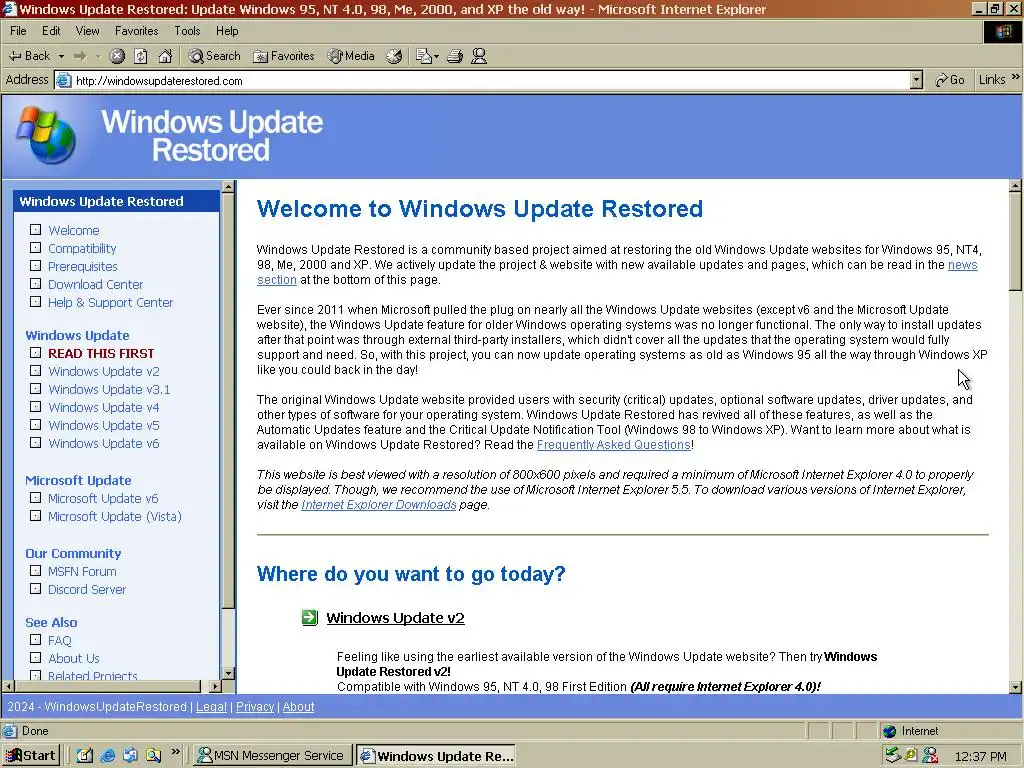Viewport: 1024px width, 768px height.
Task: Open READ THIS FIRST sidebar link
Action: point(101,353)
